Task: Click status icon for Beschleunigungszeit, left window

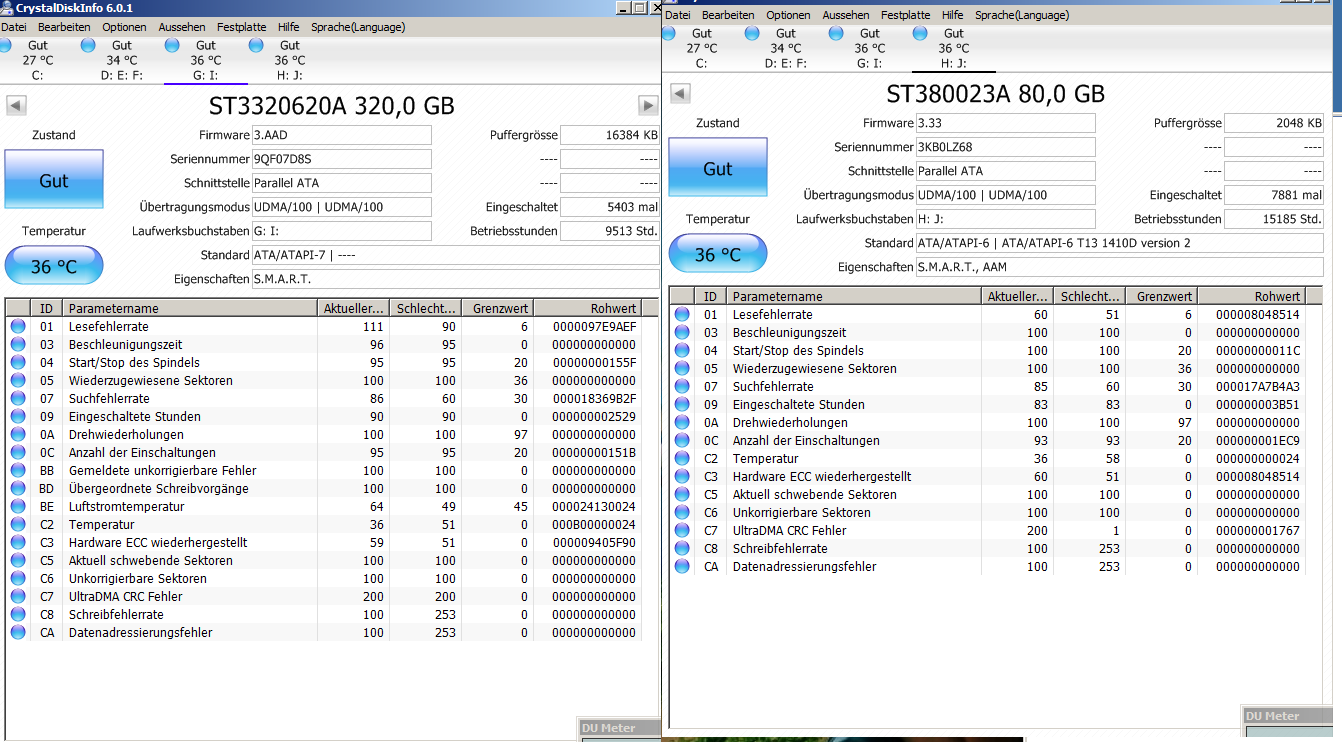Action: pos(18,344)
